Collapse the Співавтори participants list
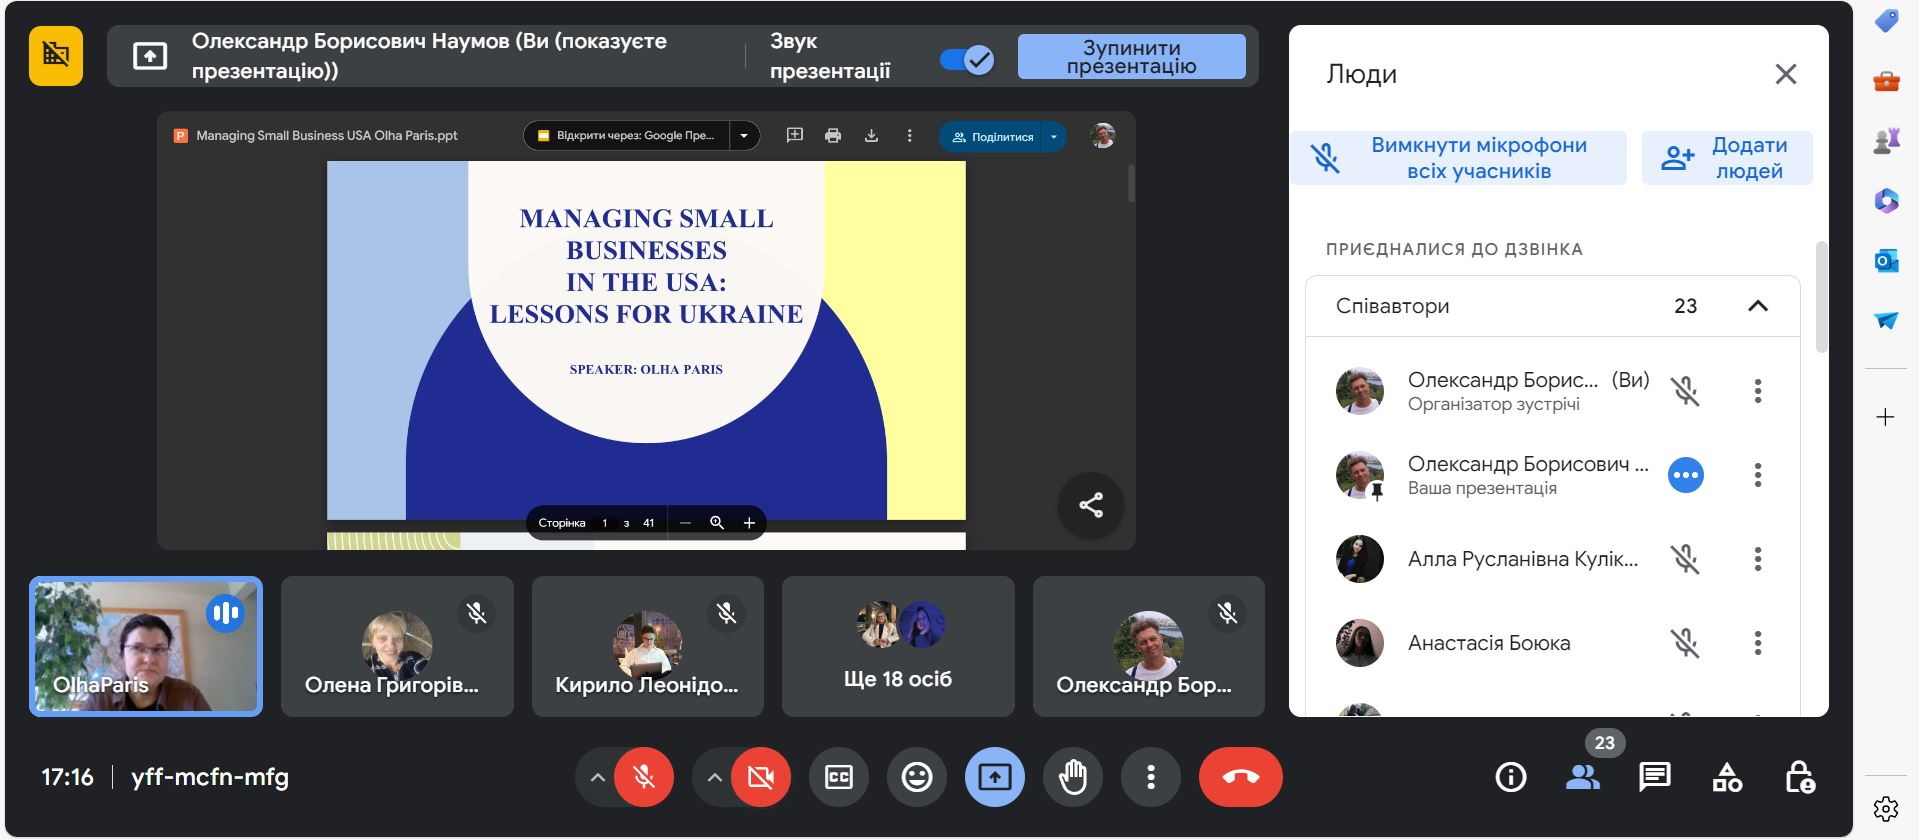Screen dimensions: 1919x840 coord(1757,306)
